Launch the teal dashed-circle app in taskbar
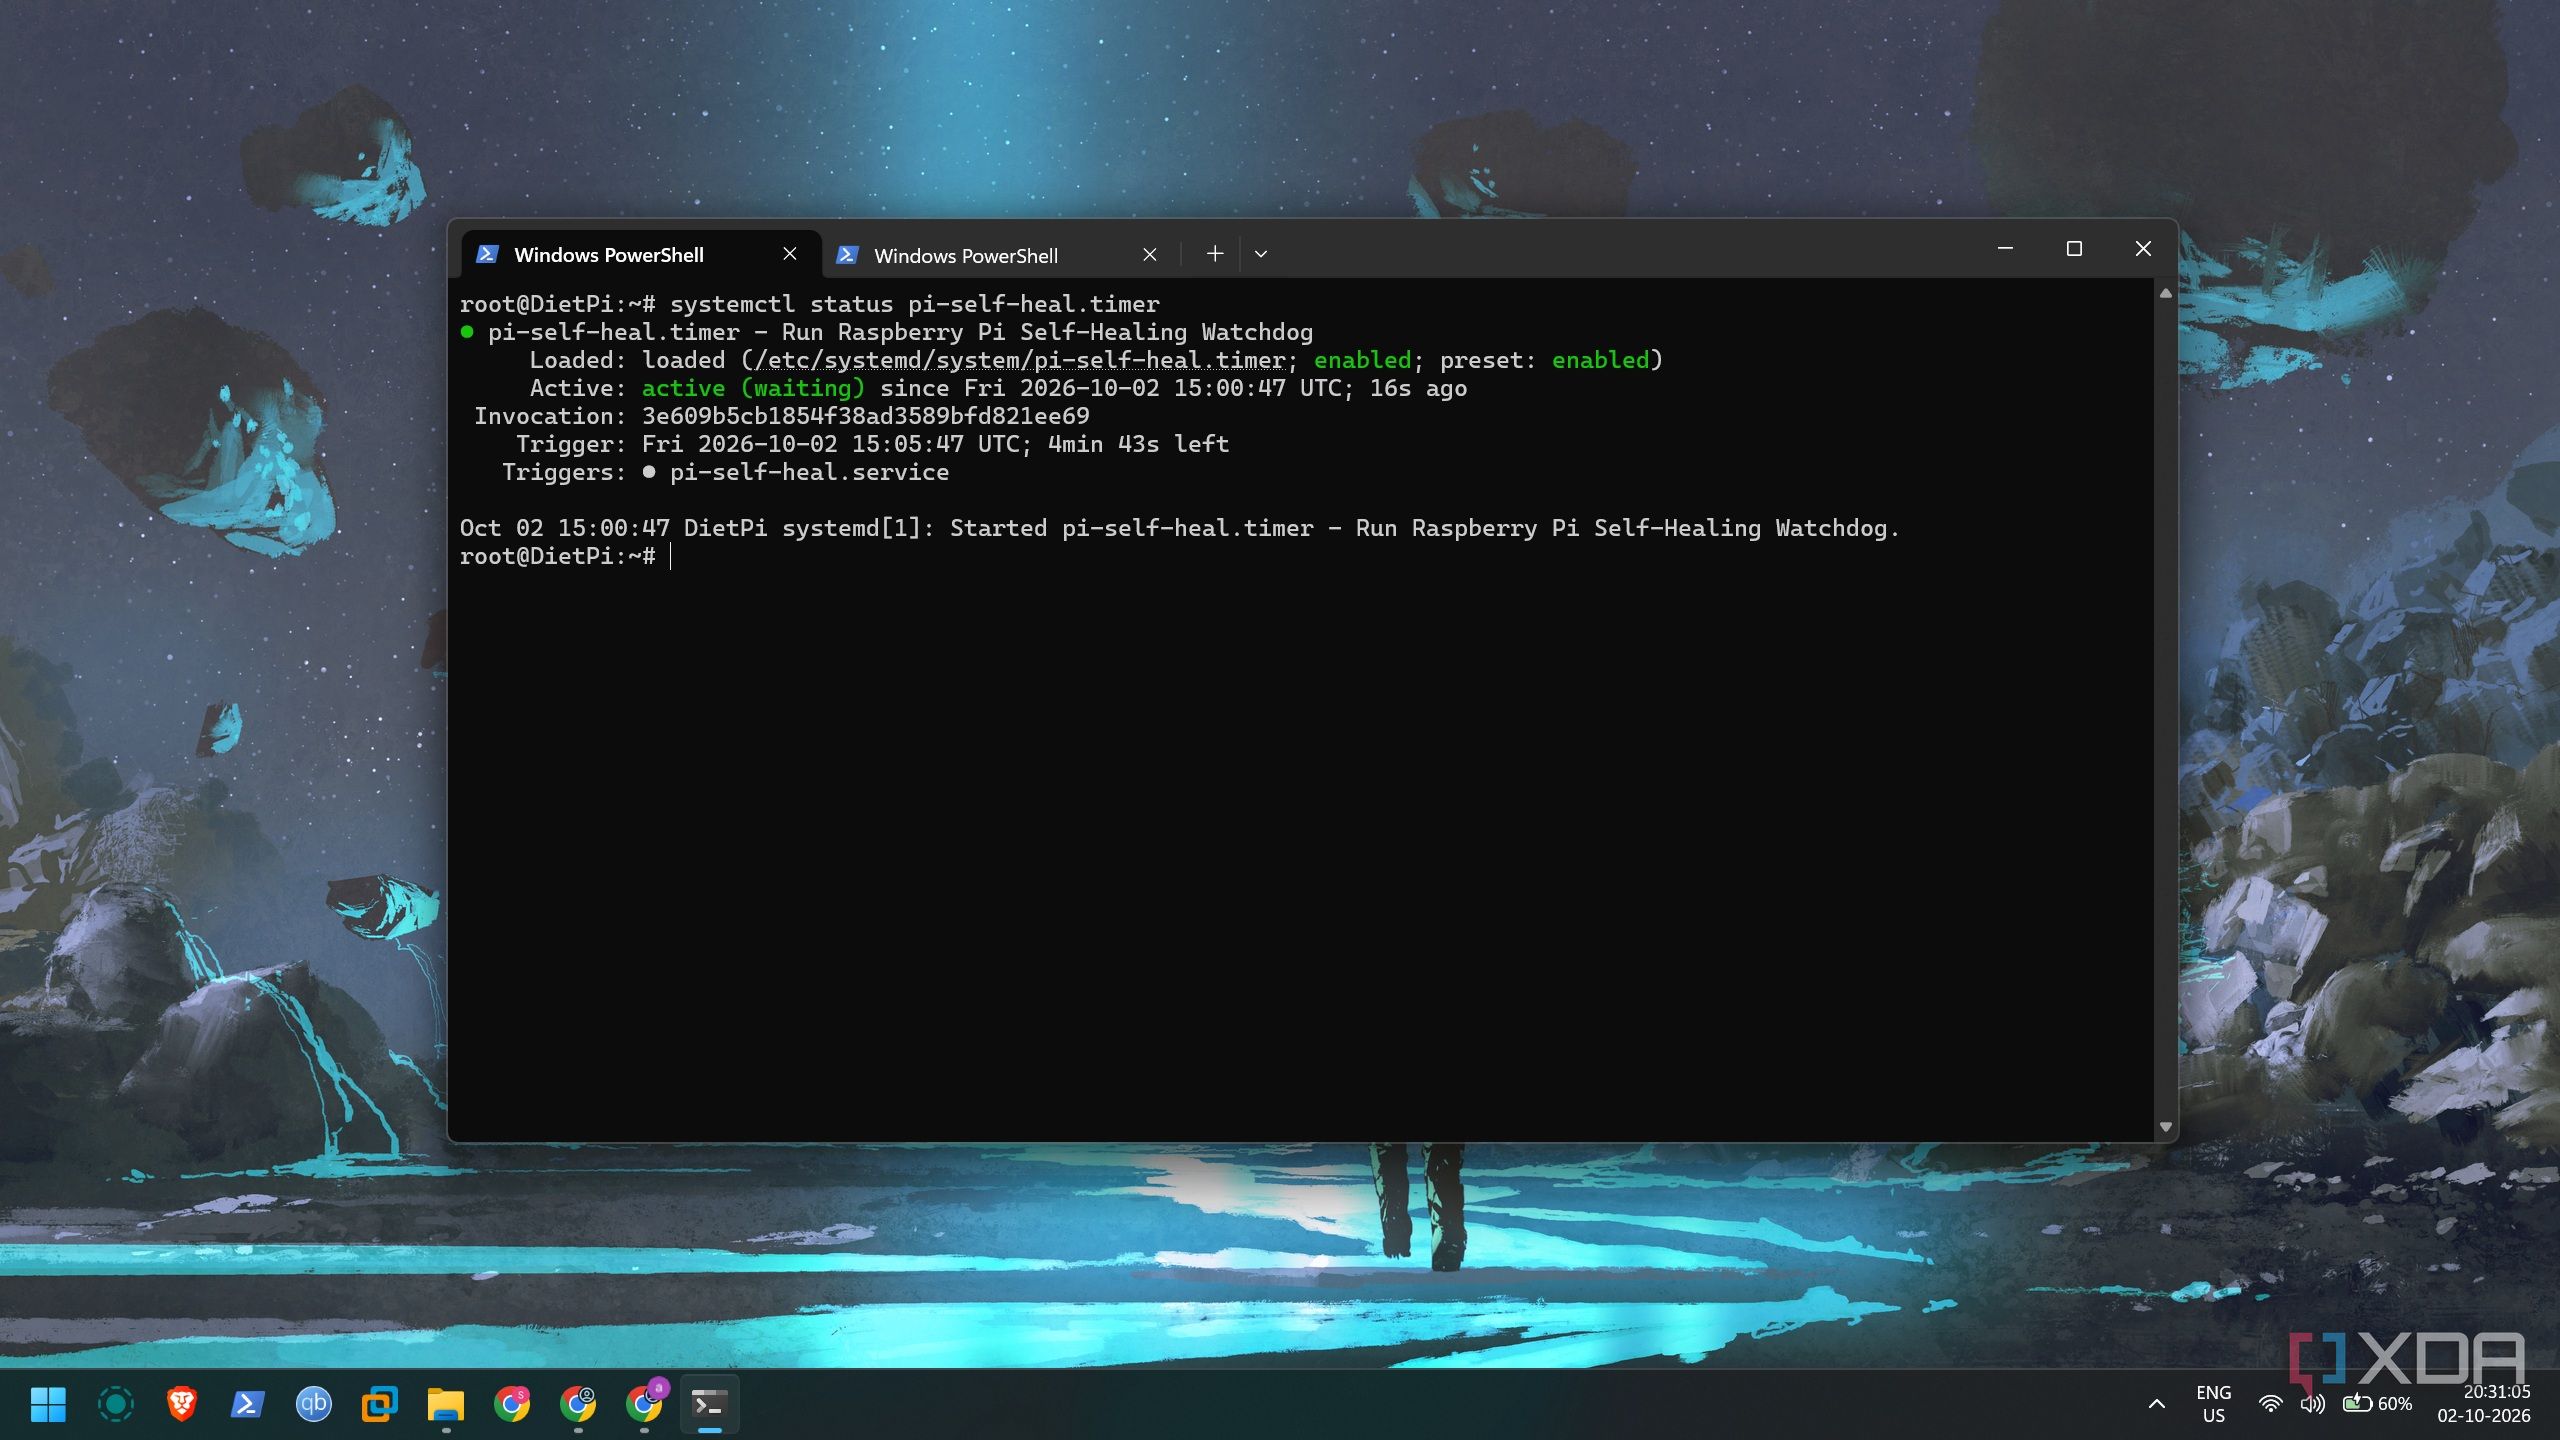 pos(115,1404)
